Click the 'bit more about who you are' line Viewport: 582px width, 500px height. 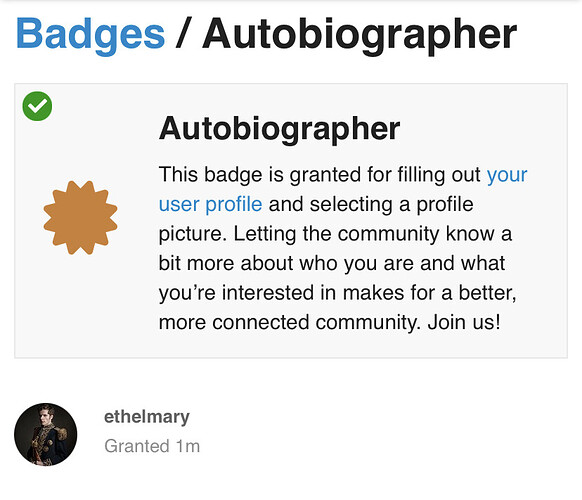click(332, 263)
